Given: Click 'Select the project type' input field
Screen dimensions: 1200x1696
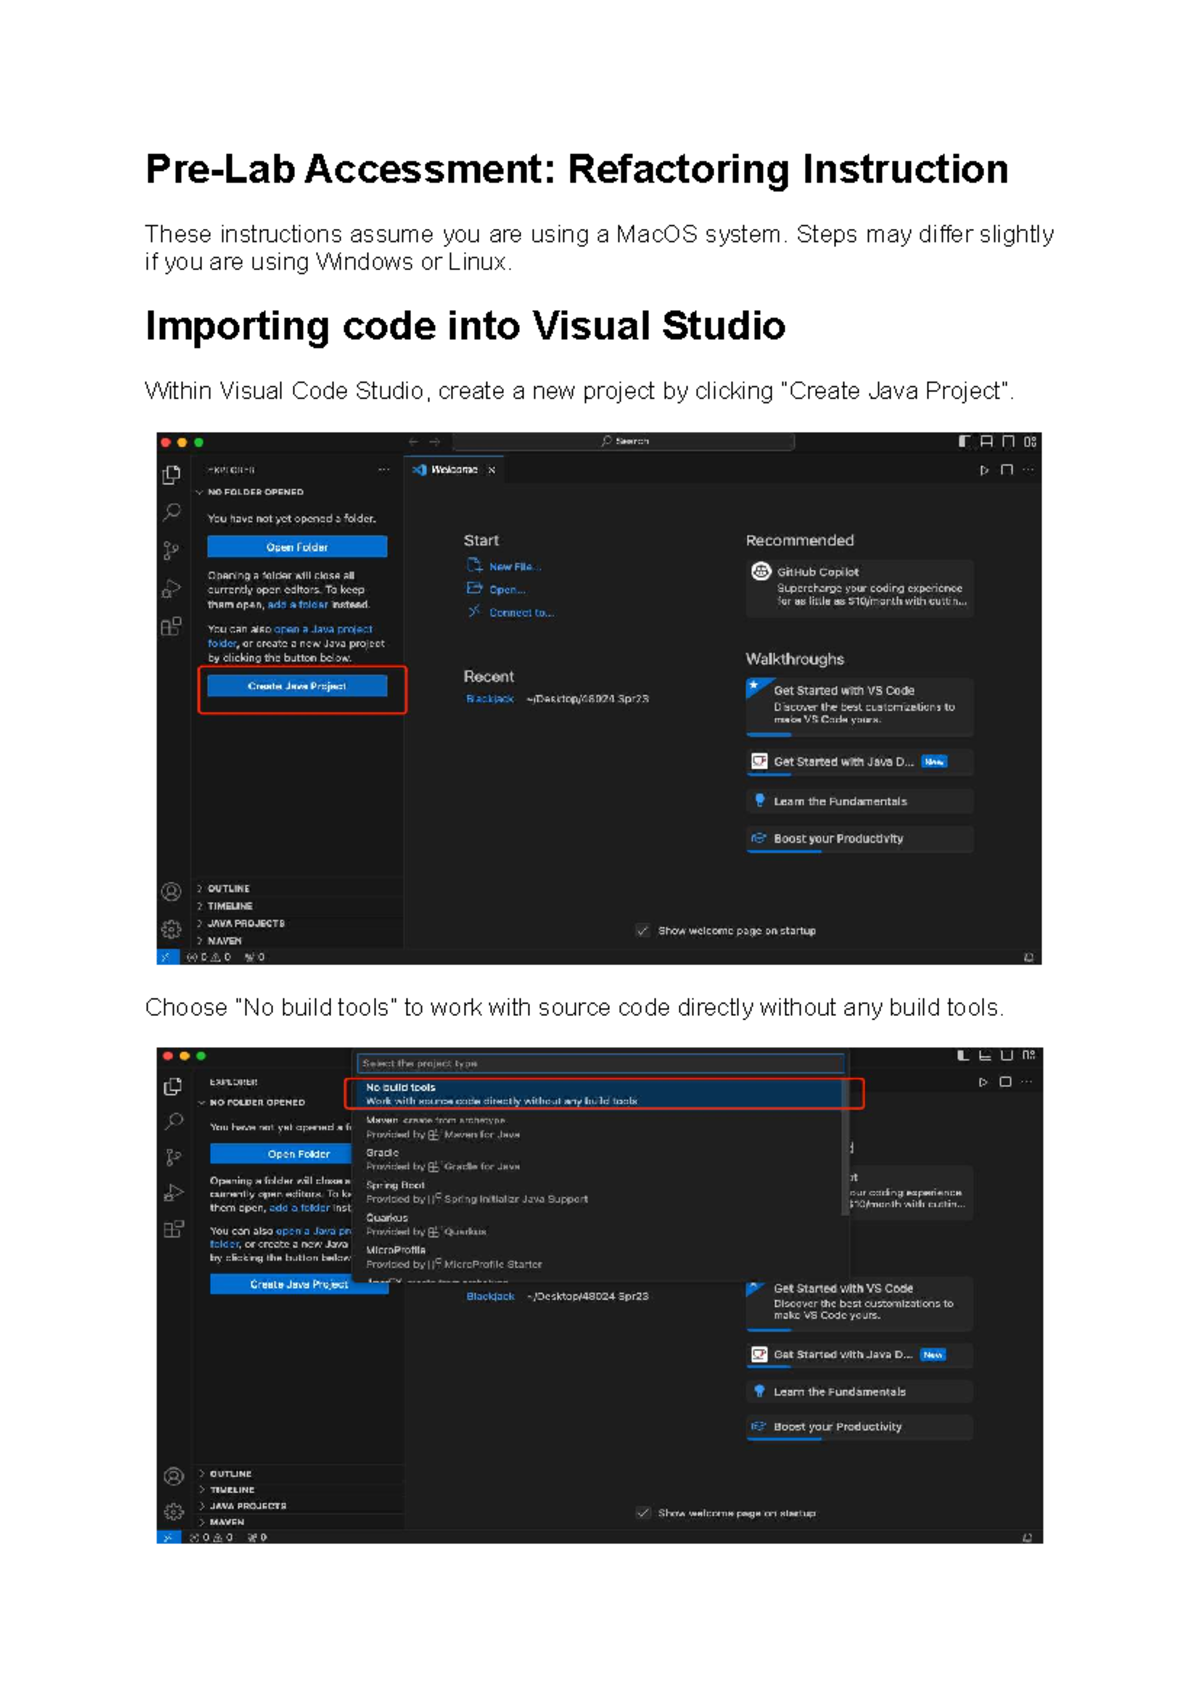Looking at the screenshot, I should click(x=600, y=1063).
